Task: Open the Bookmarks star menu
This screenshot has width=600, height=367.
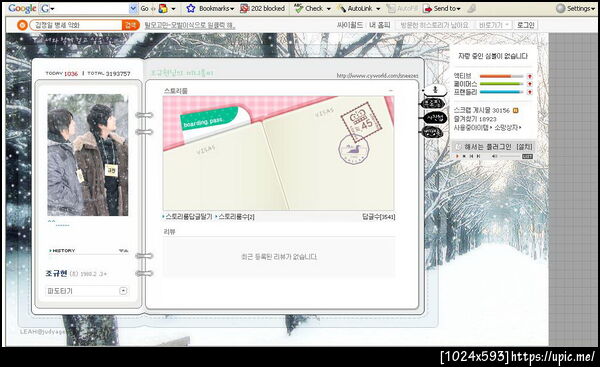Action: tap(210, 8)
